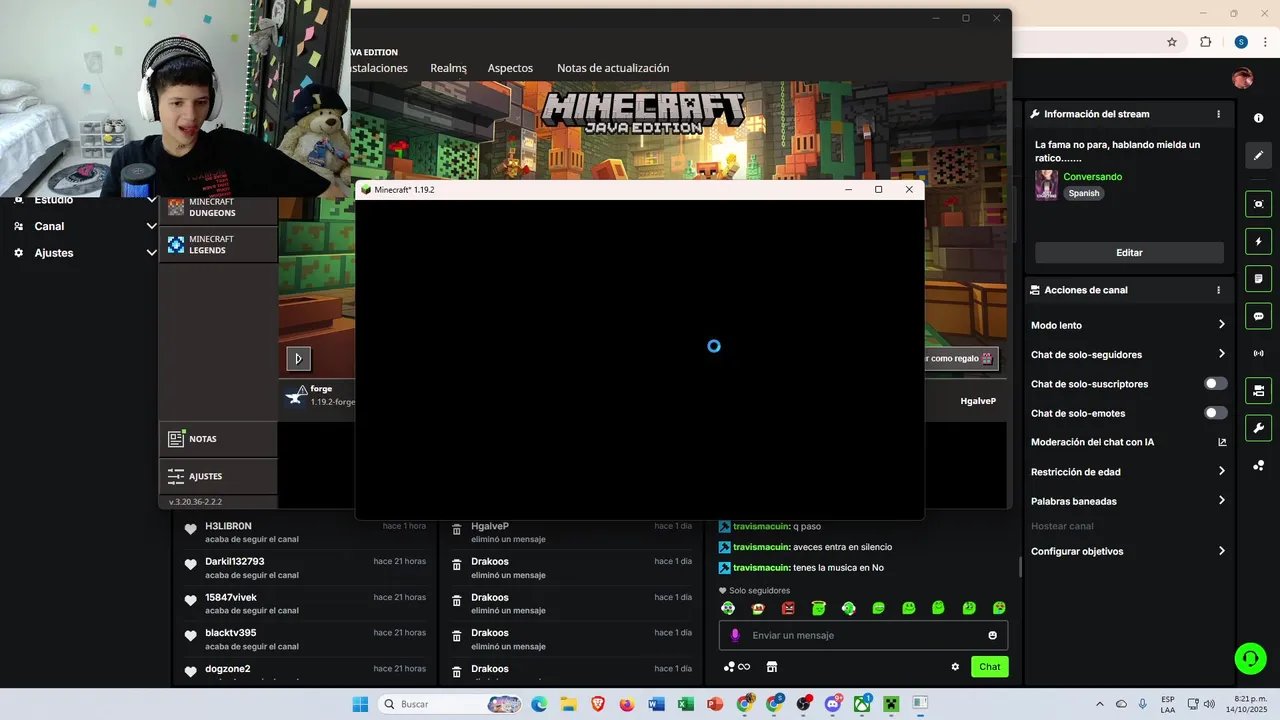Select Minecraft Legends in launcher sidebar
Screen dimensions: 1280x720
click(218, 245)
